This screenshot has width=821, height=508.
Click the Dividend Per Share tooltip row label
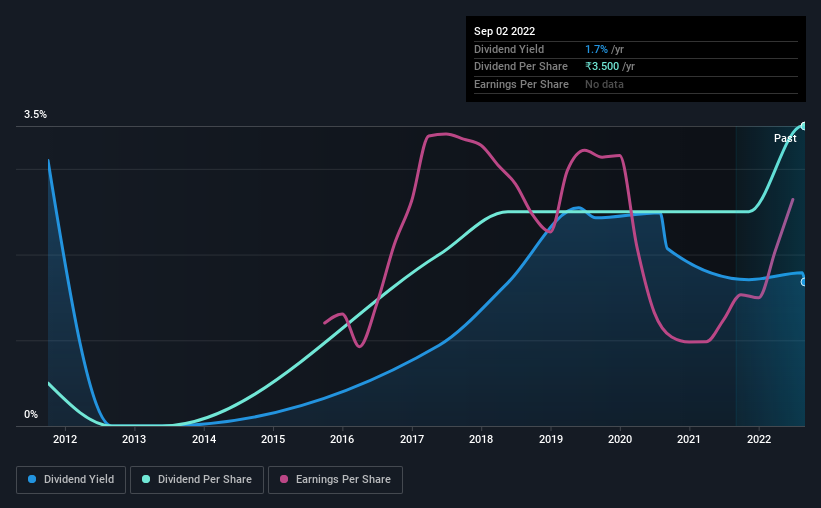tap(521, 67)
